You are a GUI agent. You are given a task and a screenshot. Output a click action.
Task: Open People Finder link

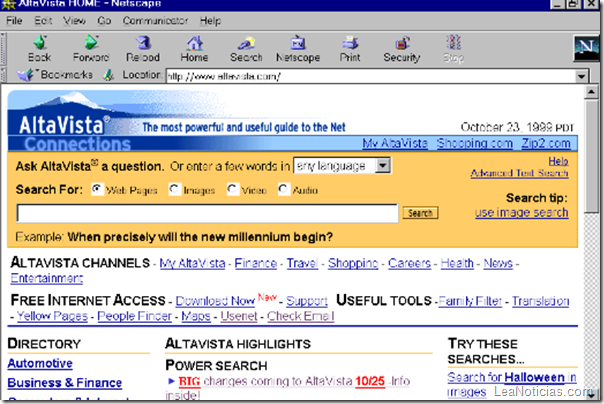coord(134,316)
